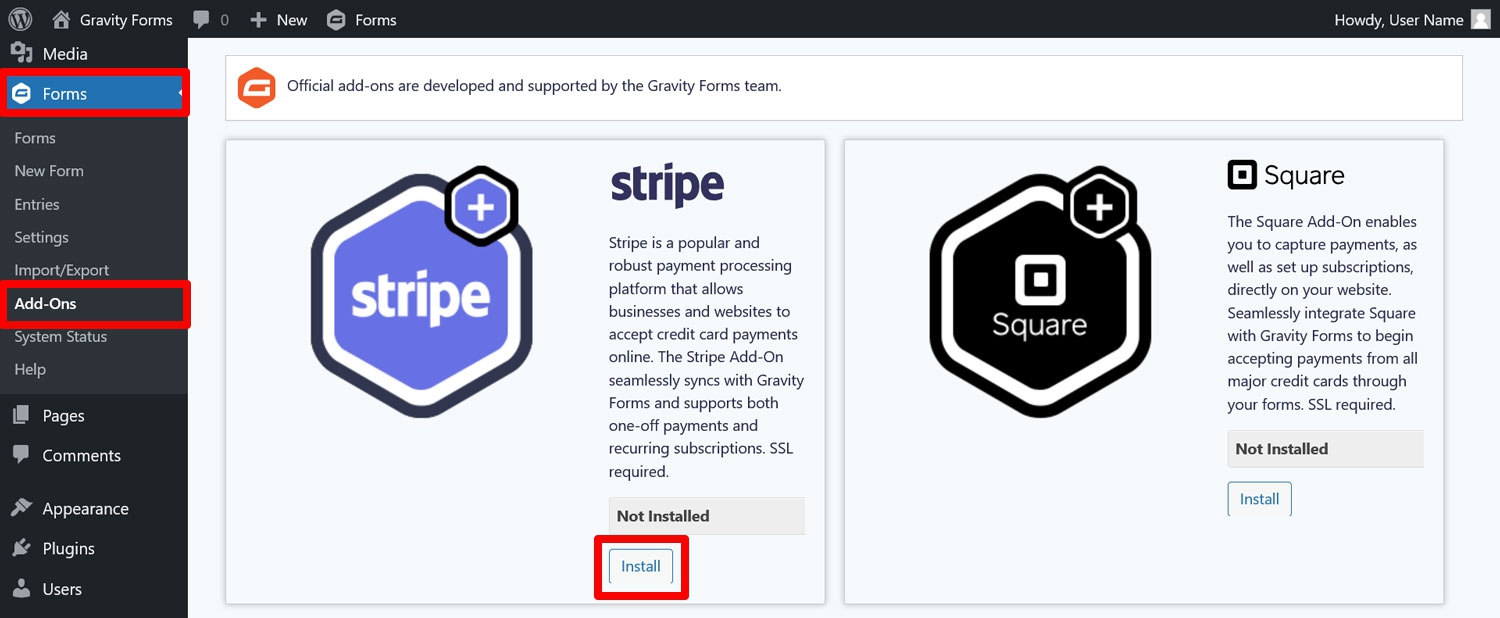1500x618 pixels.
Task: Click the large Stripe hexagon add-on image
Action: pos(421,292)
